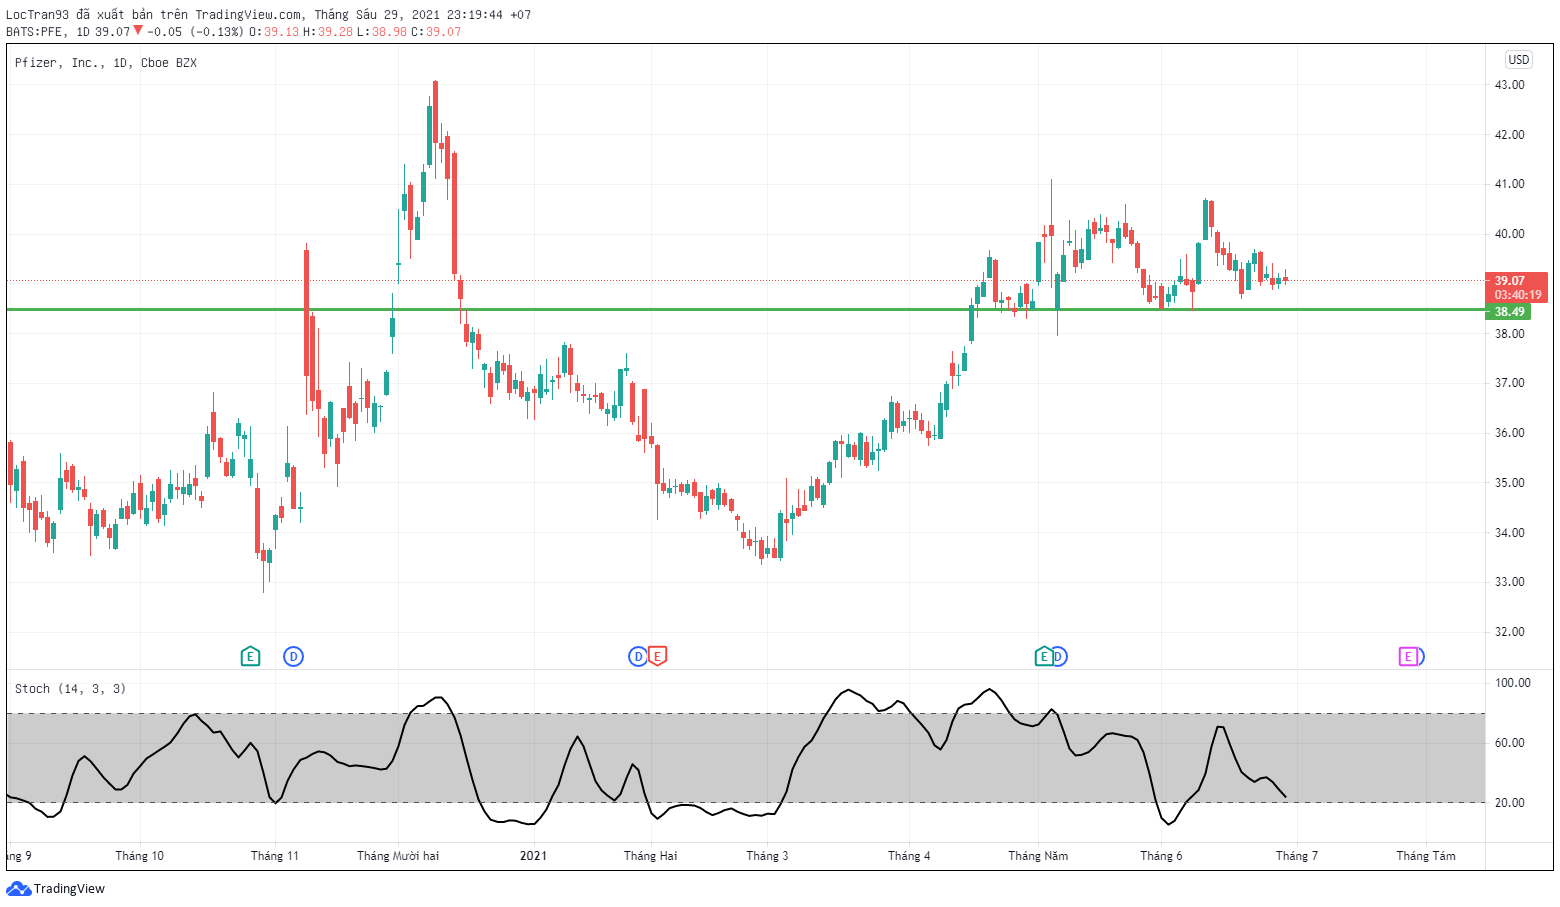
Task: Click the 43.00 price axis label
Action: tap(1510, 85)
